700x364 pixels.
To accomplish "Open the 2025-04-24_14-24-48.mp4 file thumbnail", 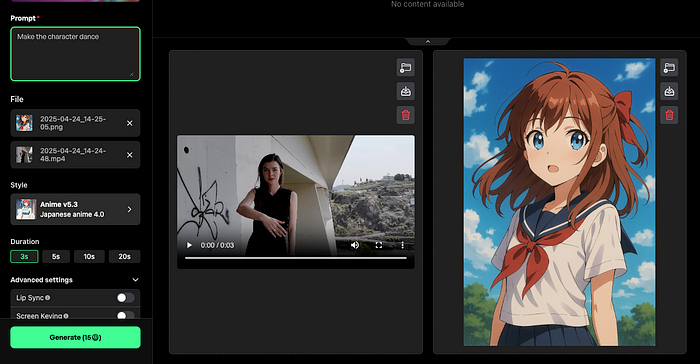I will pyautogui.click(x=24, y=155).
